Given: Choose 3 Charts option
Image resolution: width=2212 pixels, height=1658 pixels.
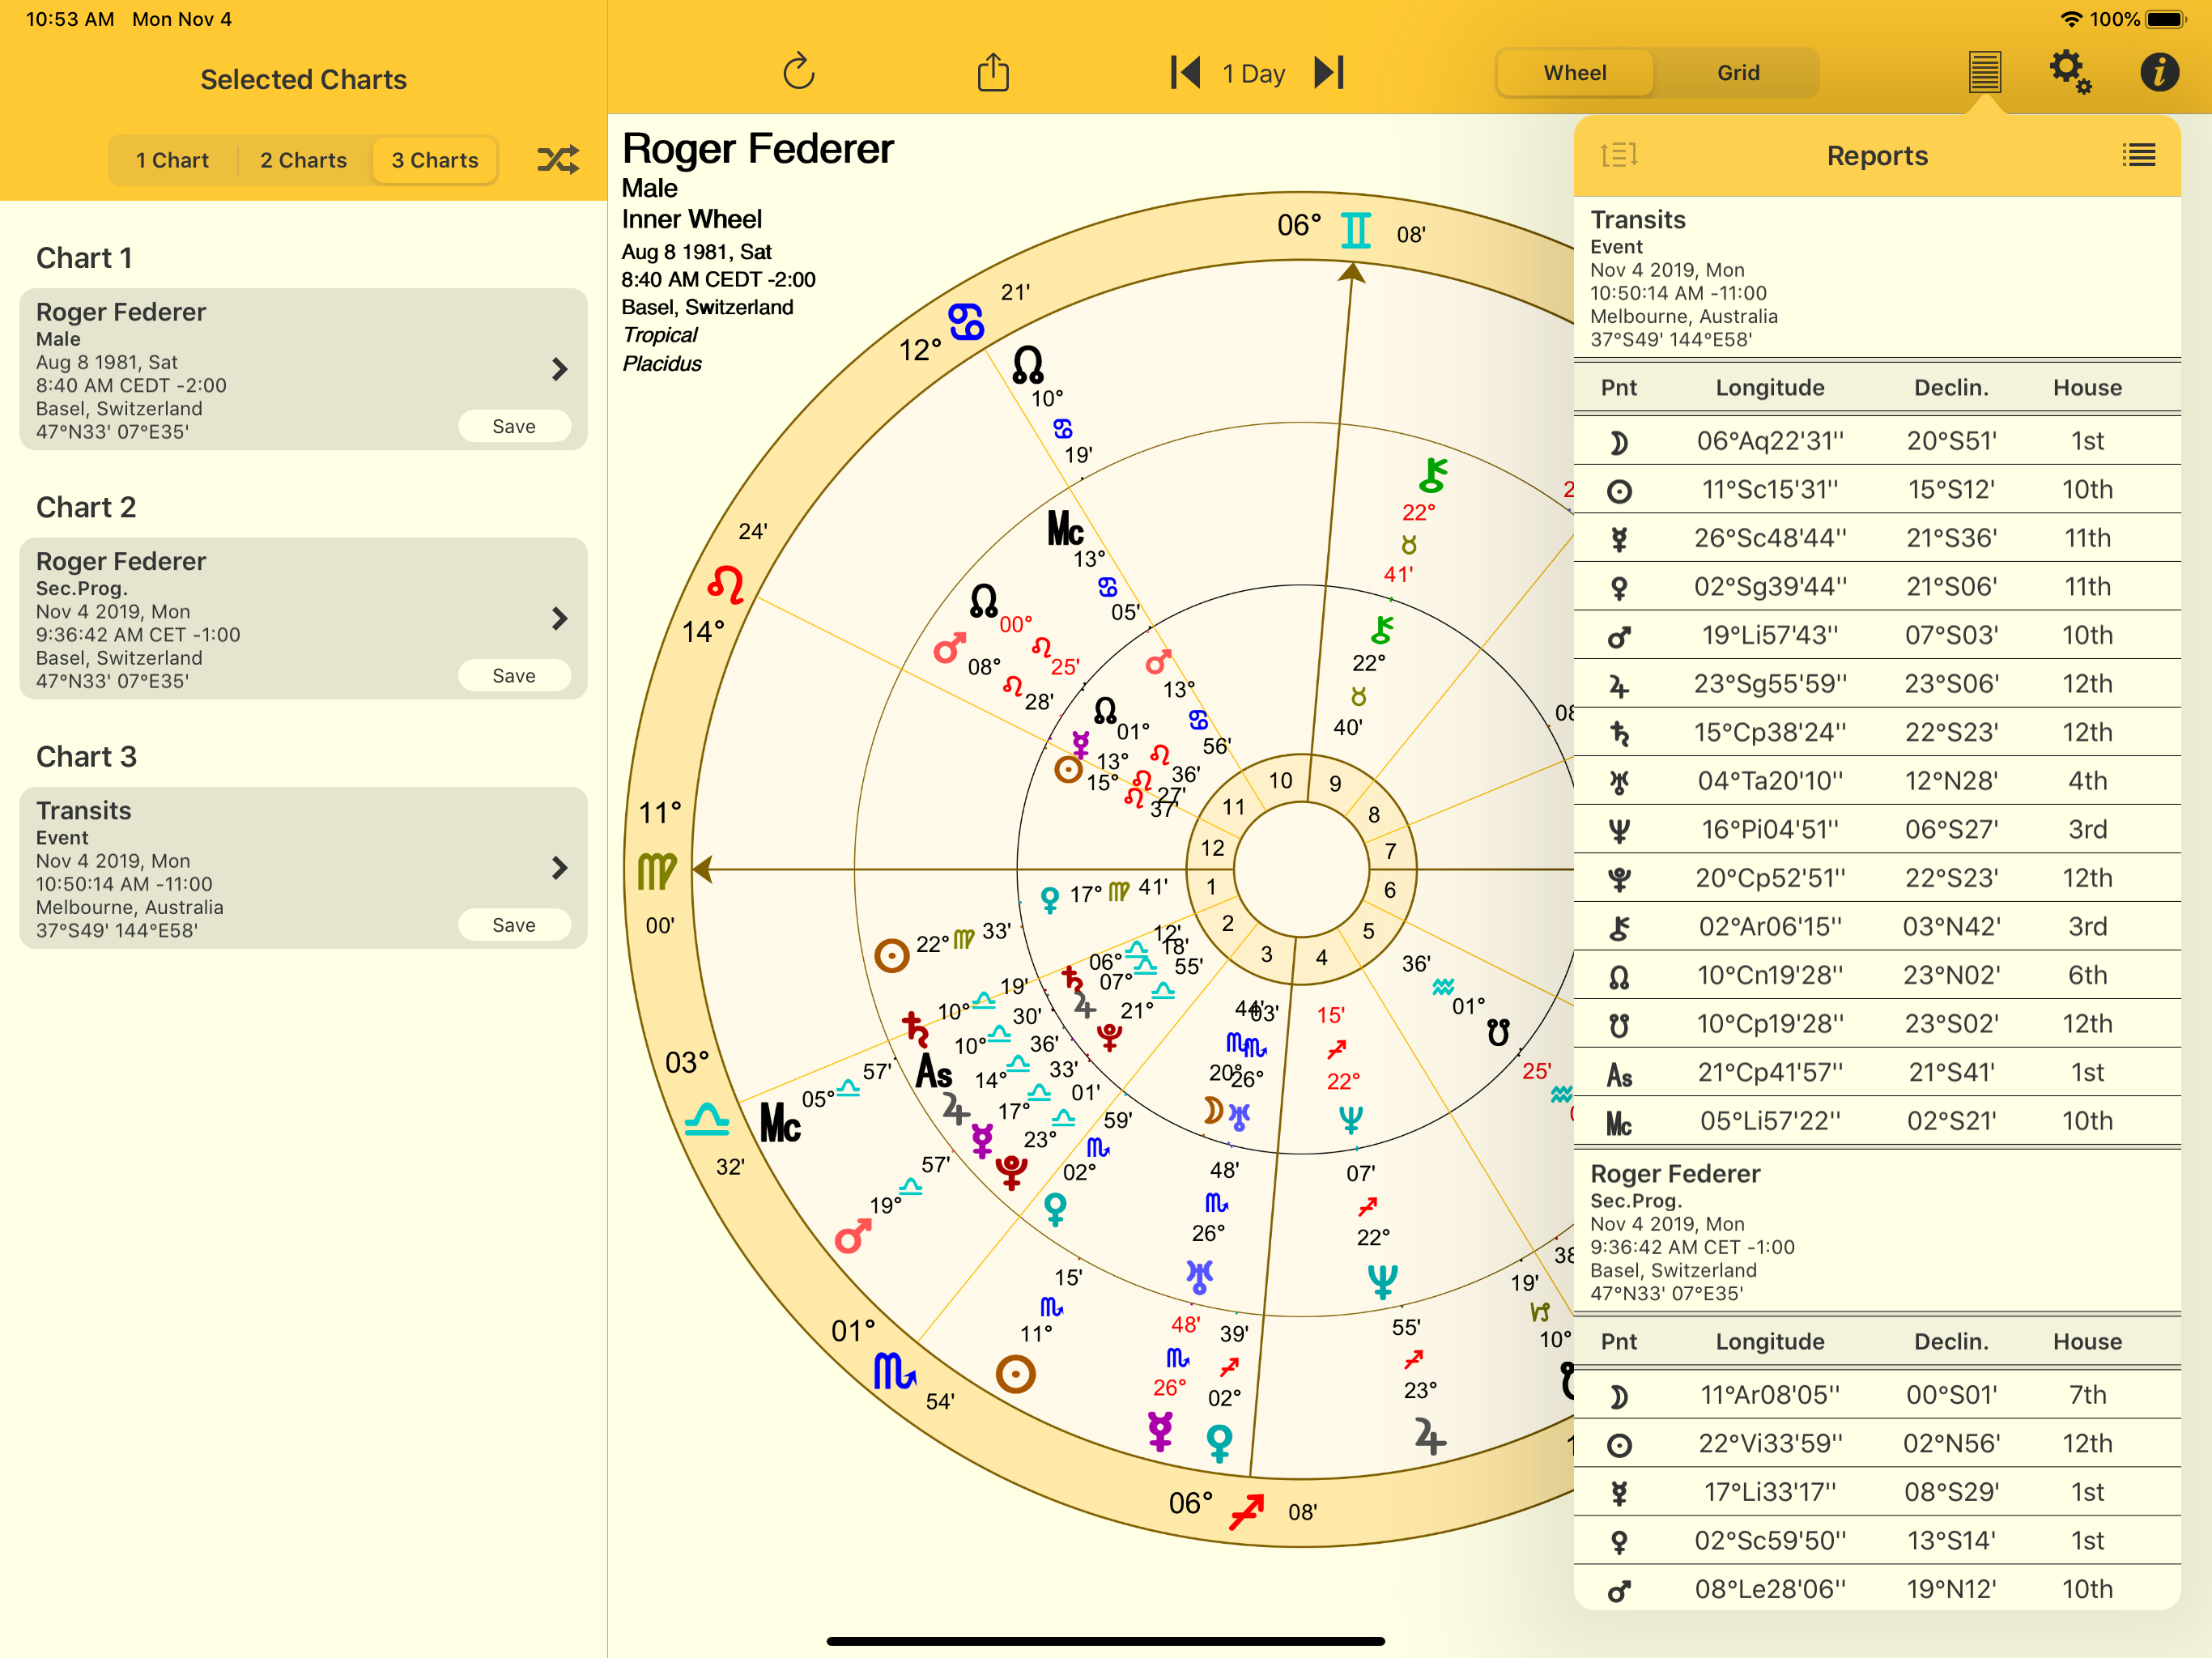Looking at the screenshot, I should point(435,160).
